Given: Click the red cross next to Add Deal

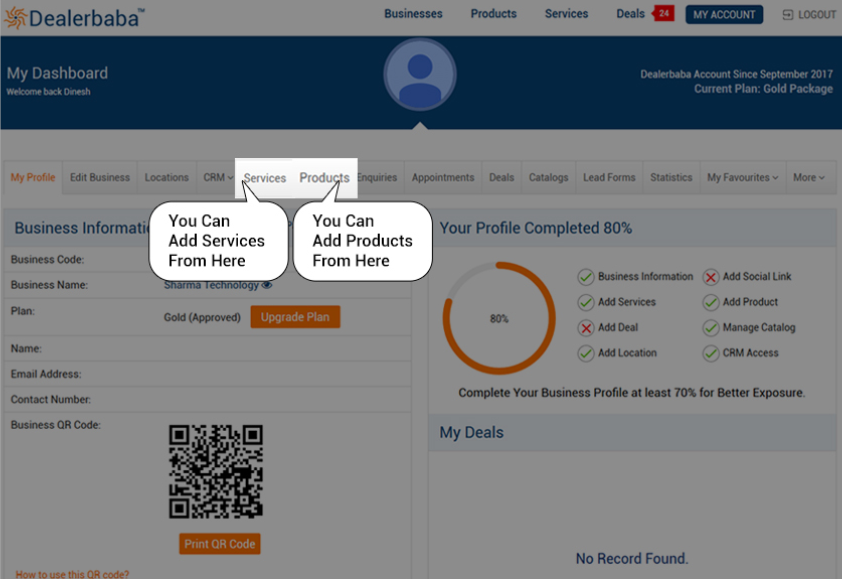Looking at the screenshot, I should point(586,328).
